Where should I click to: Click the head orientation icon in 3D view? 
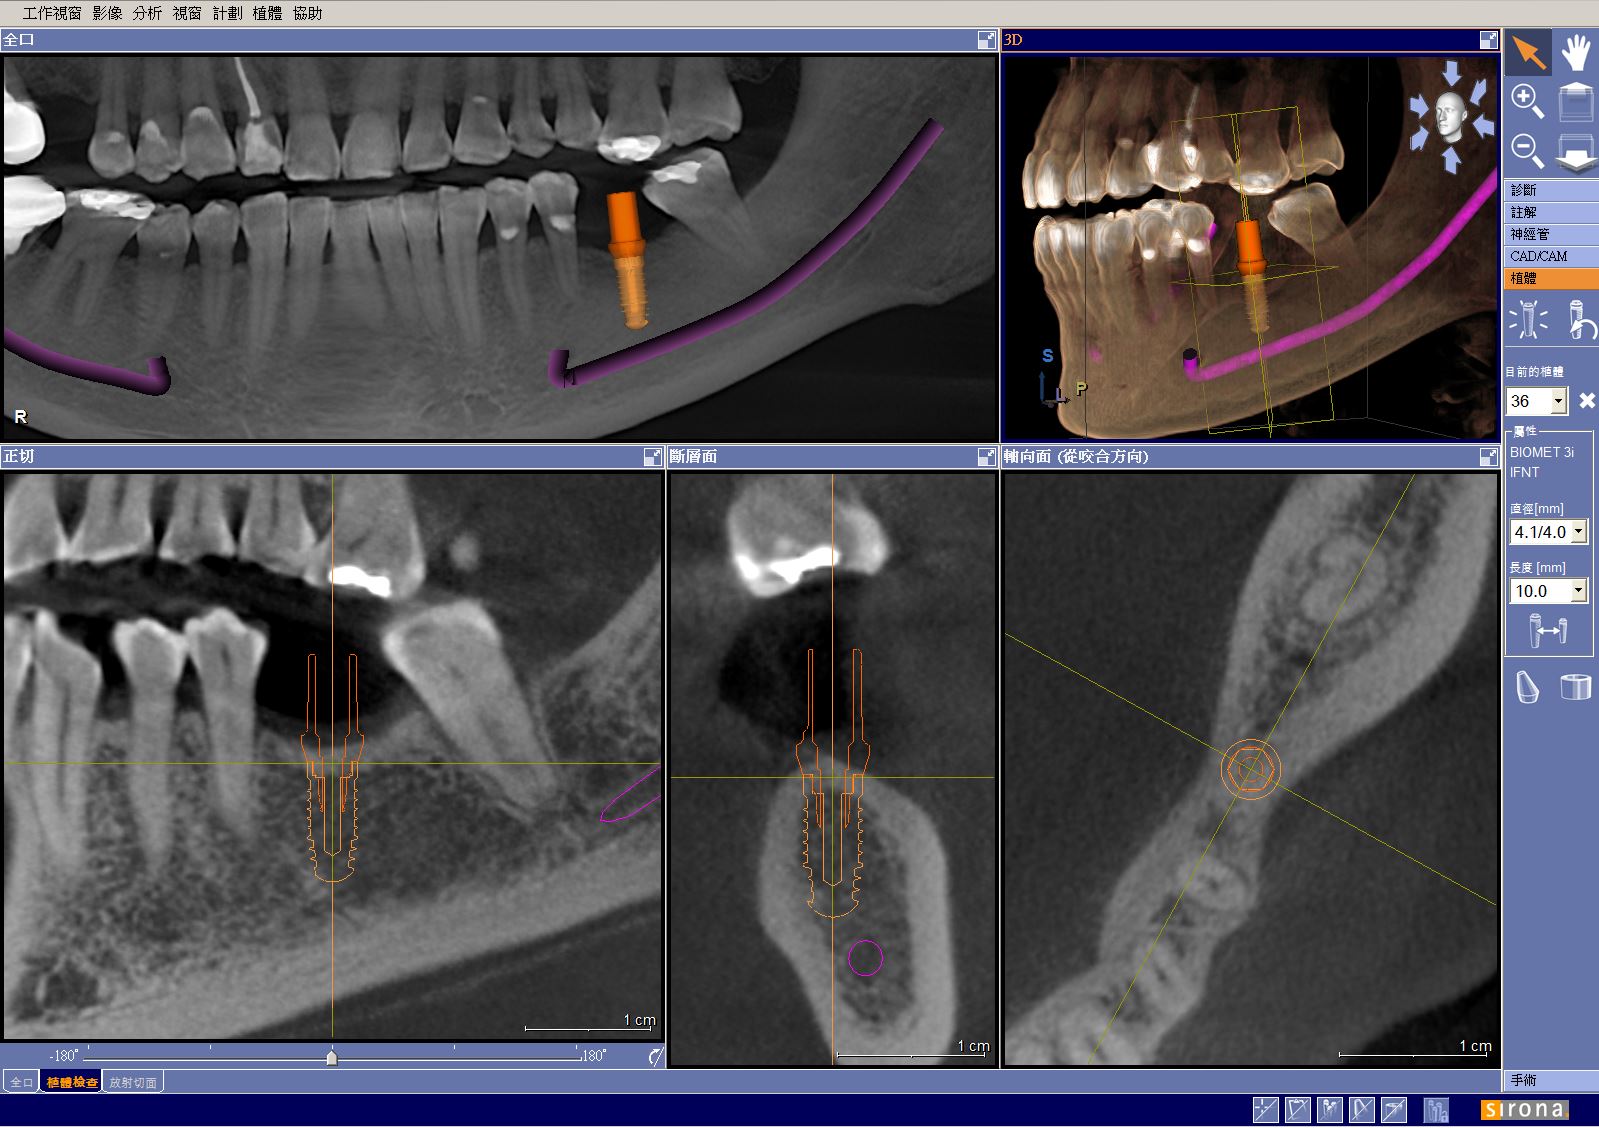(x=1451, y=116)
